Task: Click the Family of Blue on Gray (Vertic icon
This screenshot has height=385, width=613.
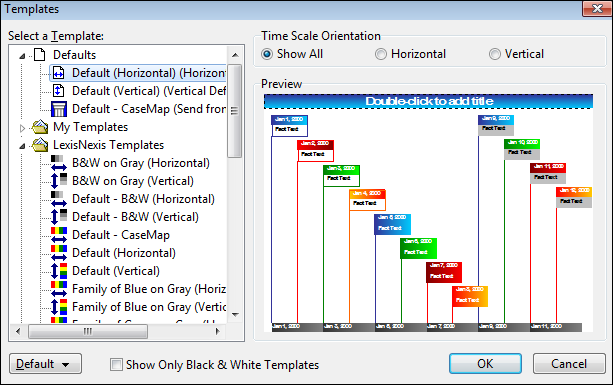Action: click(59, 307)
